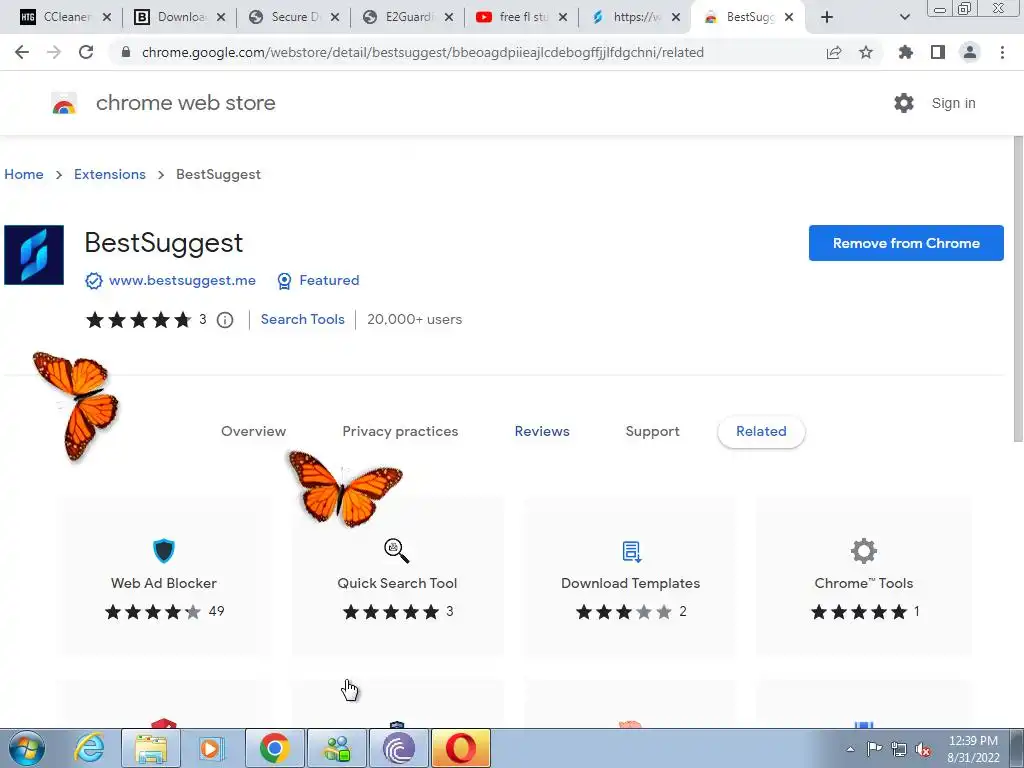The height and width of the screenshot is (768, 1024).
Task: Open the Extensions puzzle icon
Action: click(906, 52)
